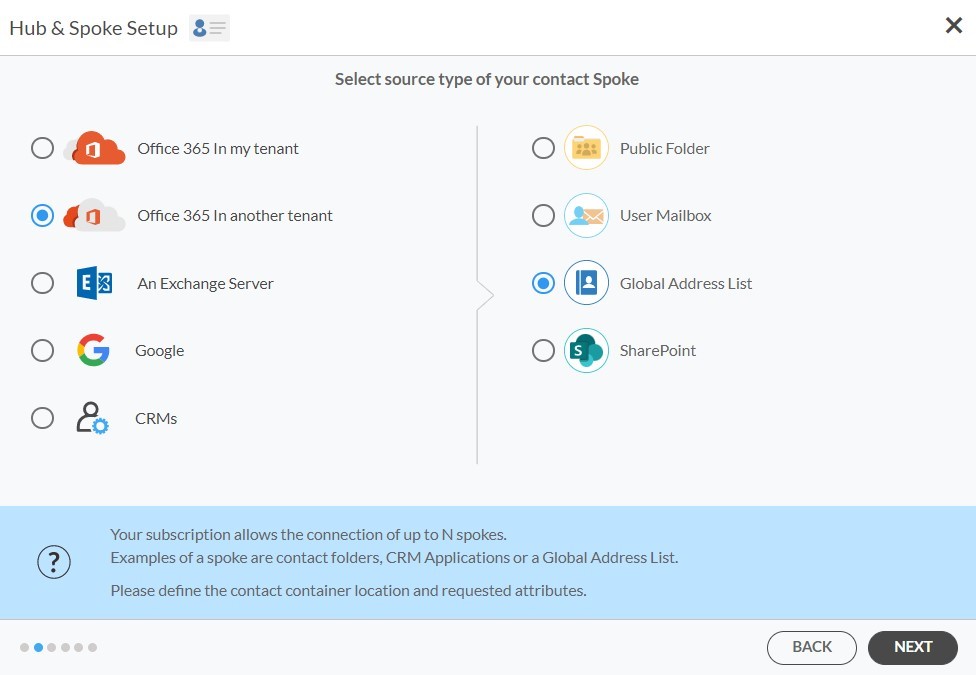Click the 'Hub & Spoke Setup' title text

pos(93,28)
